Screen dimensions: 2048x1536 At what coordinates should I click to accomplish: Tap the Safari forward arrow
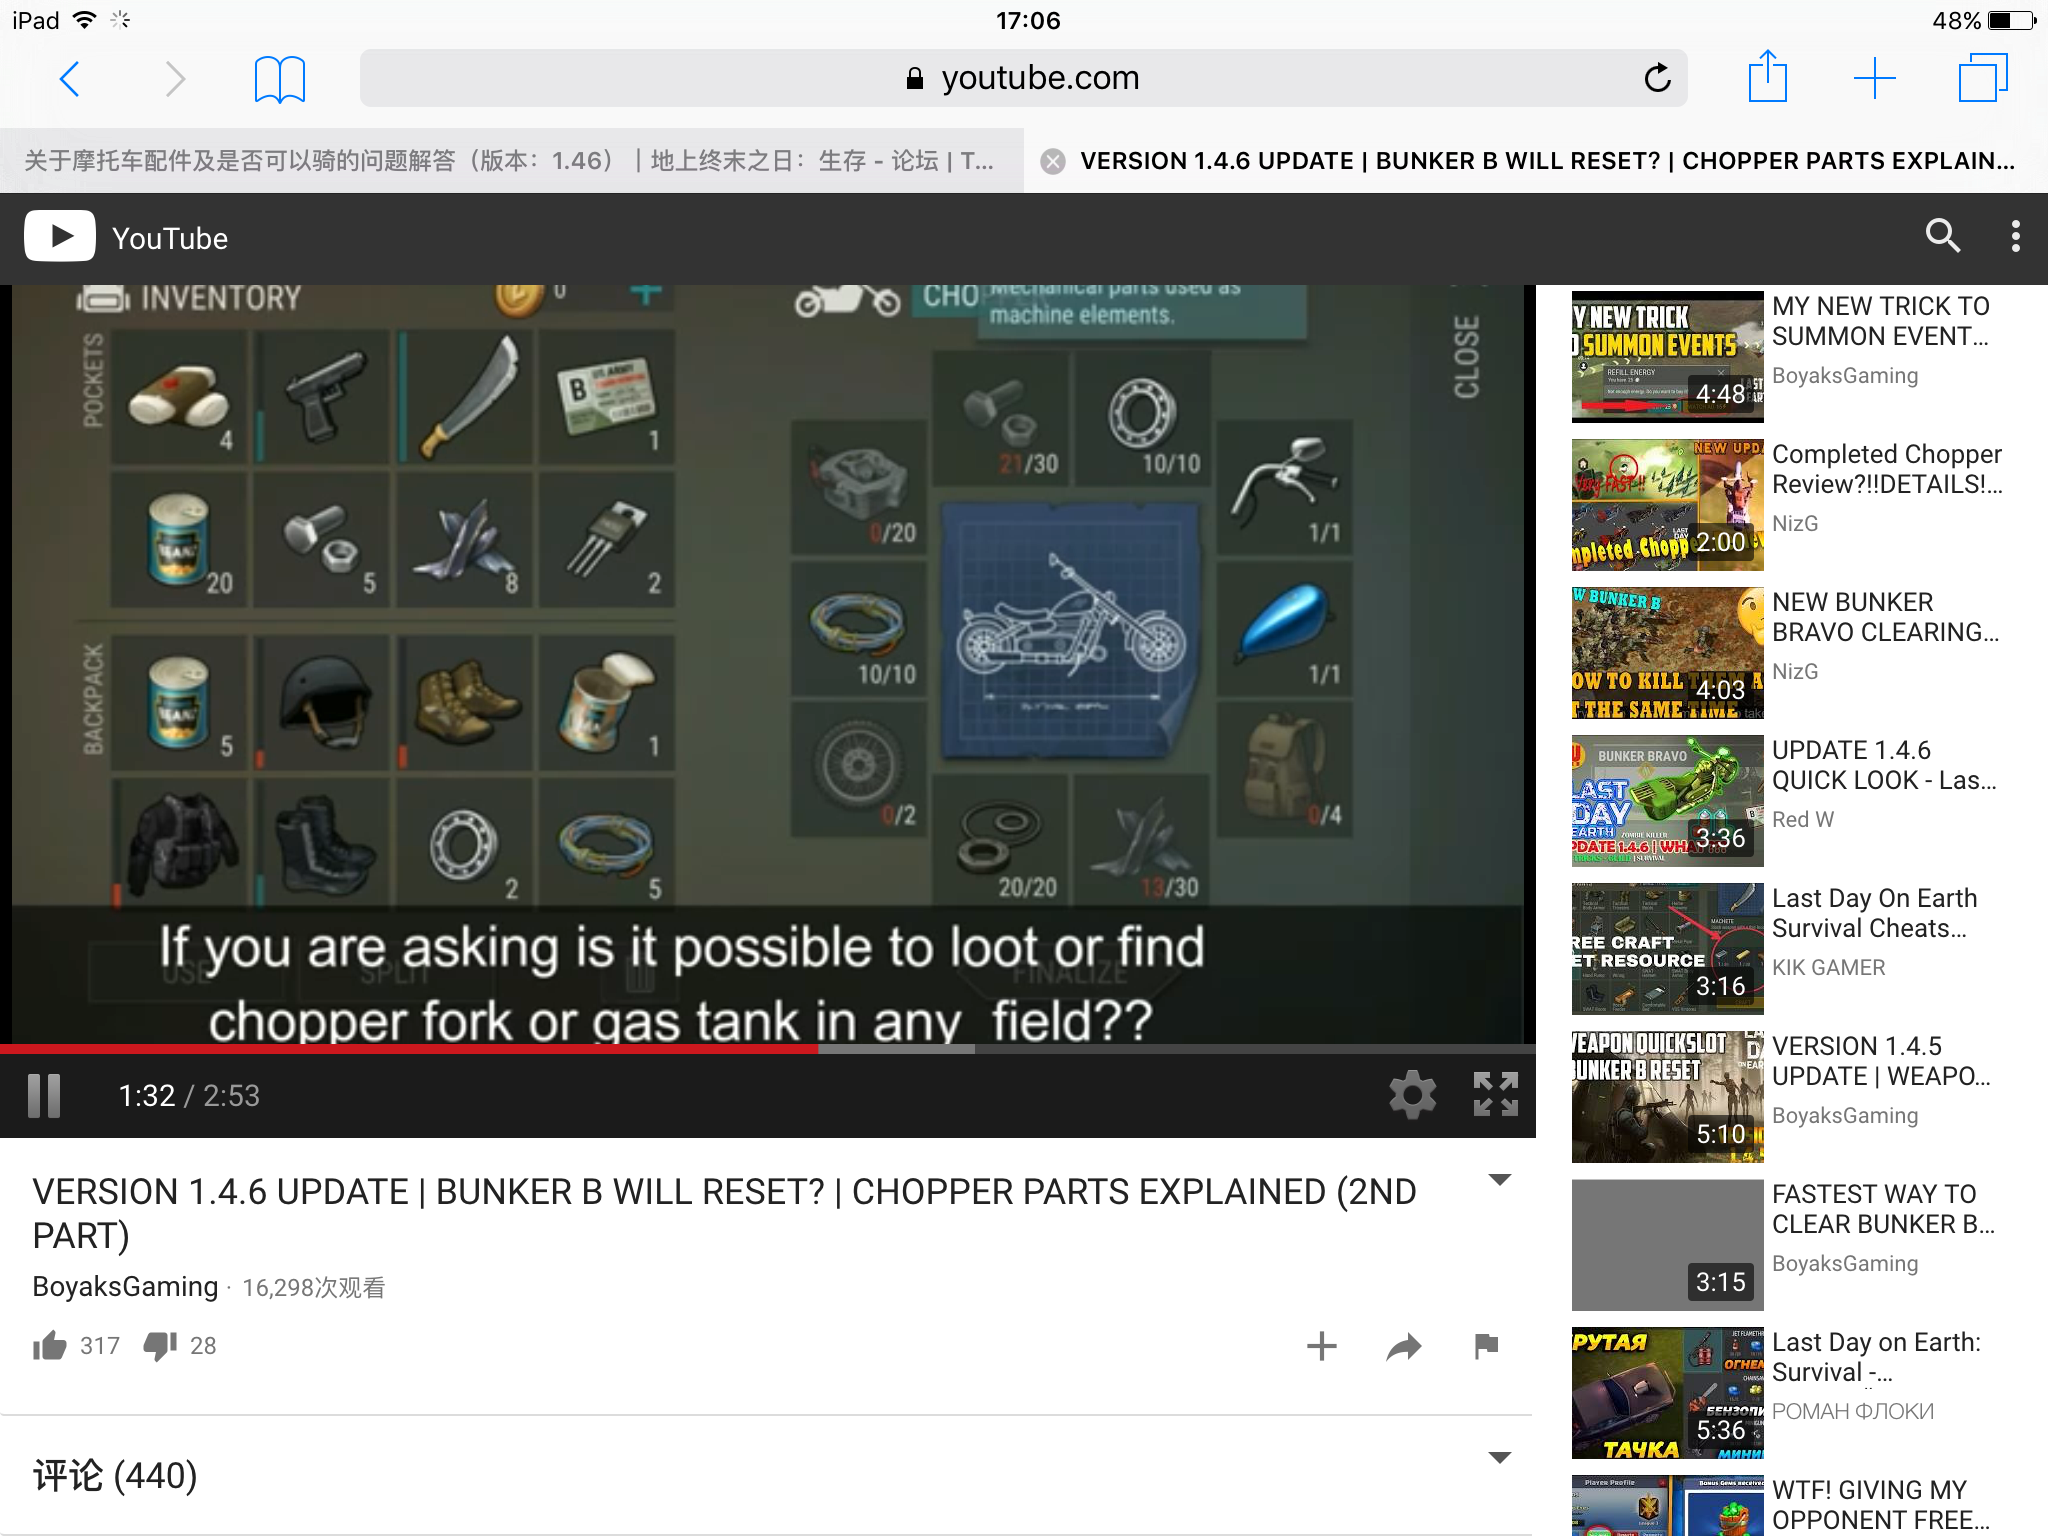175,78
